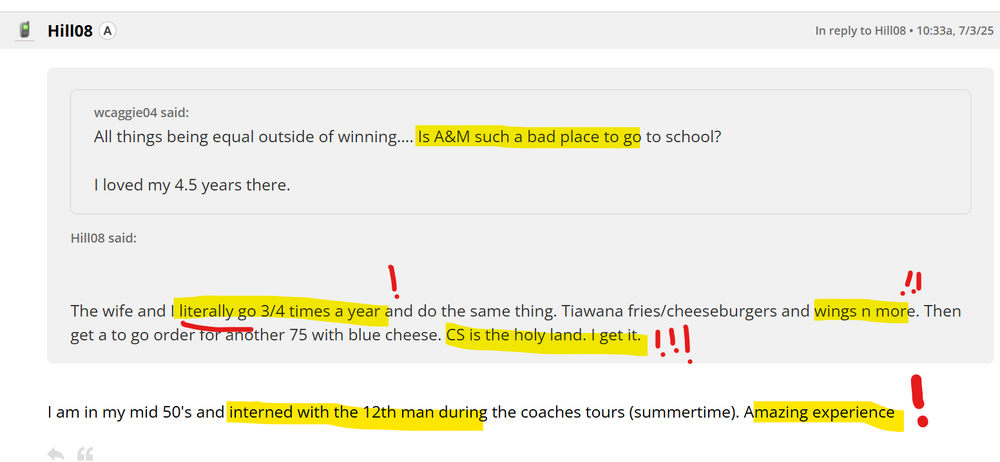This screenshot has height=462, width=1000.
Task: Click the circled A badge next to Hill08
Action: 108,31
